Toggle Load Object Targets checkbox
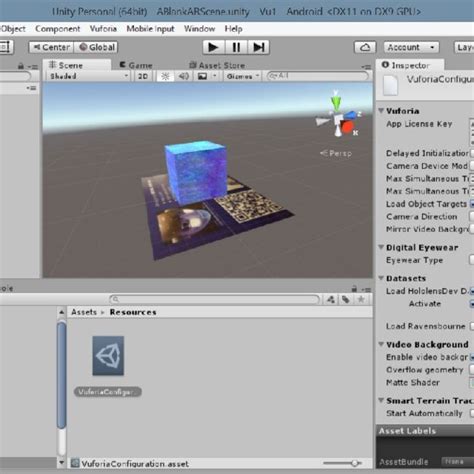 (x=472, y=204)
